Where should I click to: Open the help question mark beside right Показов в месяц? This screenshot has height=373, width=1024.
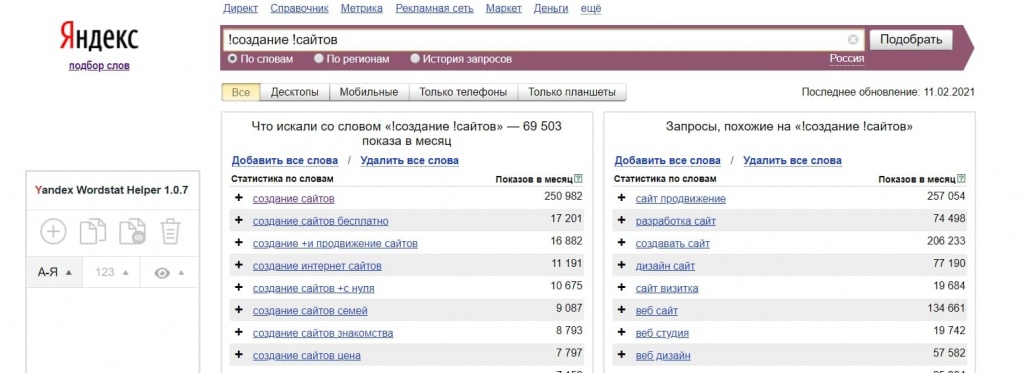961,179
